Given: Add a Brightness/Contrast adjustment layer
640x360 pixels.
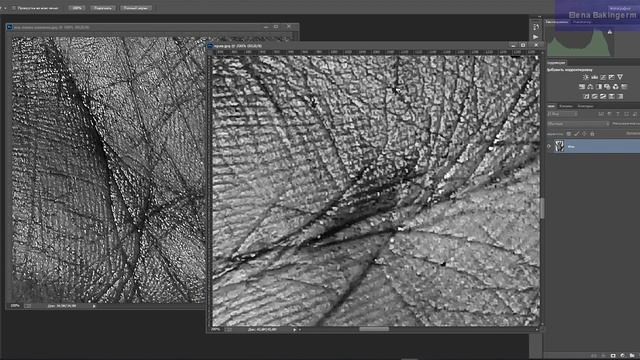Looking at the screenshot, I should (x=586, y=77).
